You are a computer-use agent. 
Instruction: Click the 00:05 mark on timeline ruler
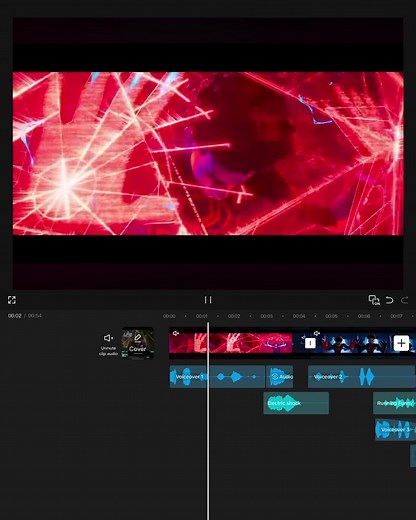[x=331, y=316]
